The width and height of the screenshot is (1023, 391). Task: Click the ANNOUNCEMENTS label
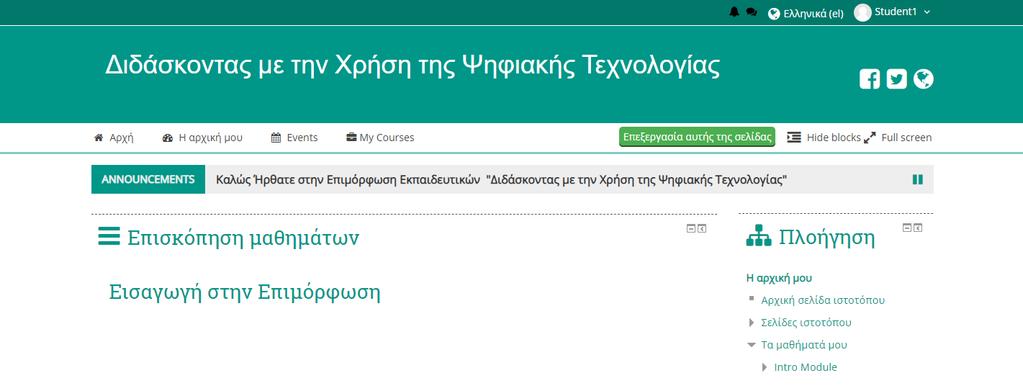(148, 180)
